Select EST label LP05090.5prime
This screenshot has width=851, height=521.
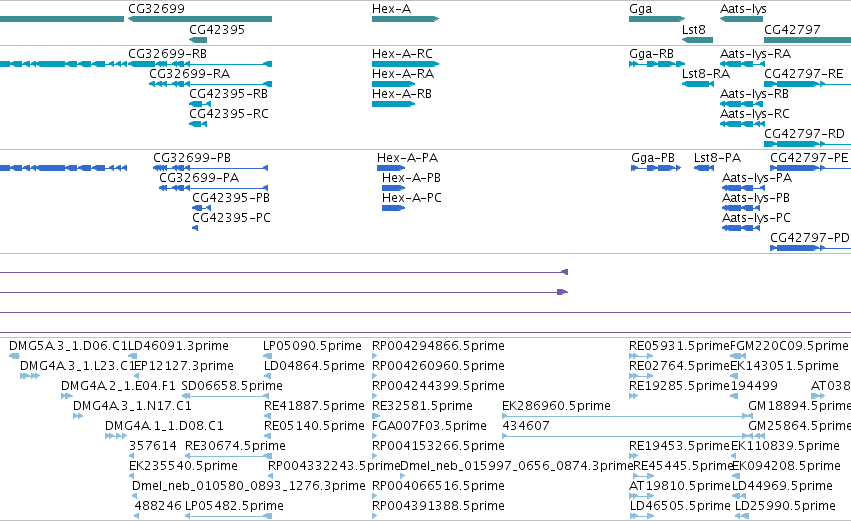tap(312, 346)
